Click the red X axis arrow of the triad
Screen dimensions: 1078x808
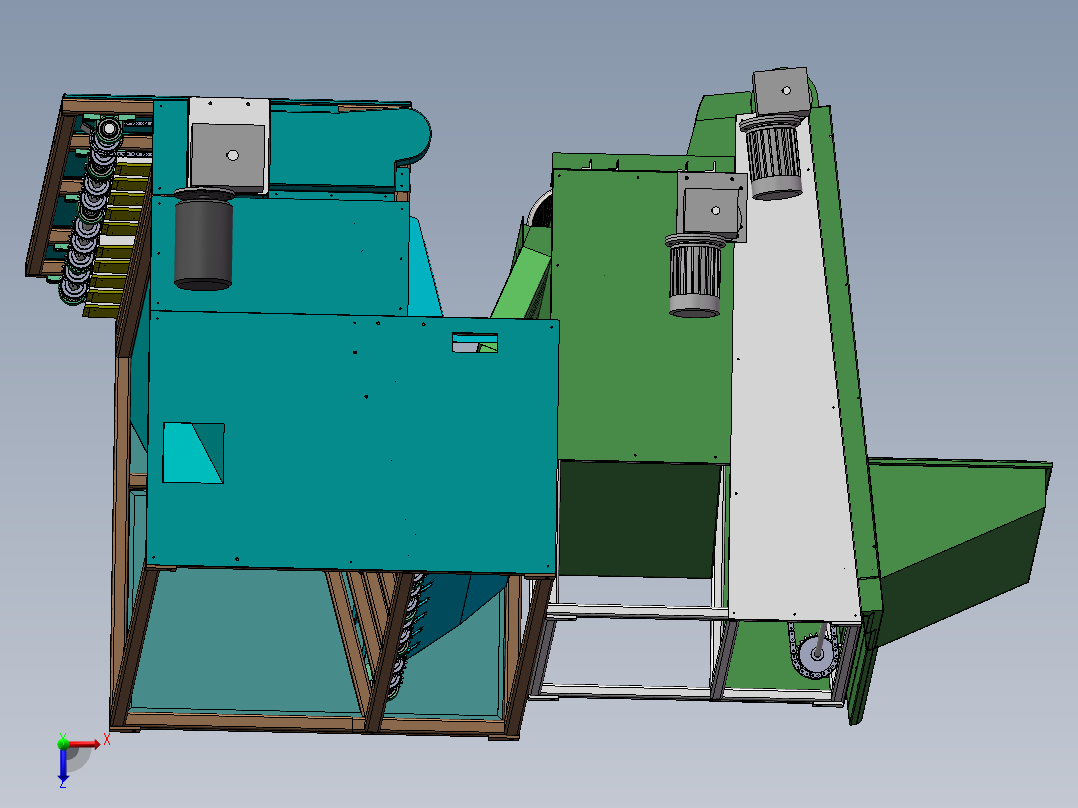[x=85, y=744]
